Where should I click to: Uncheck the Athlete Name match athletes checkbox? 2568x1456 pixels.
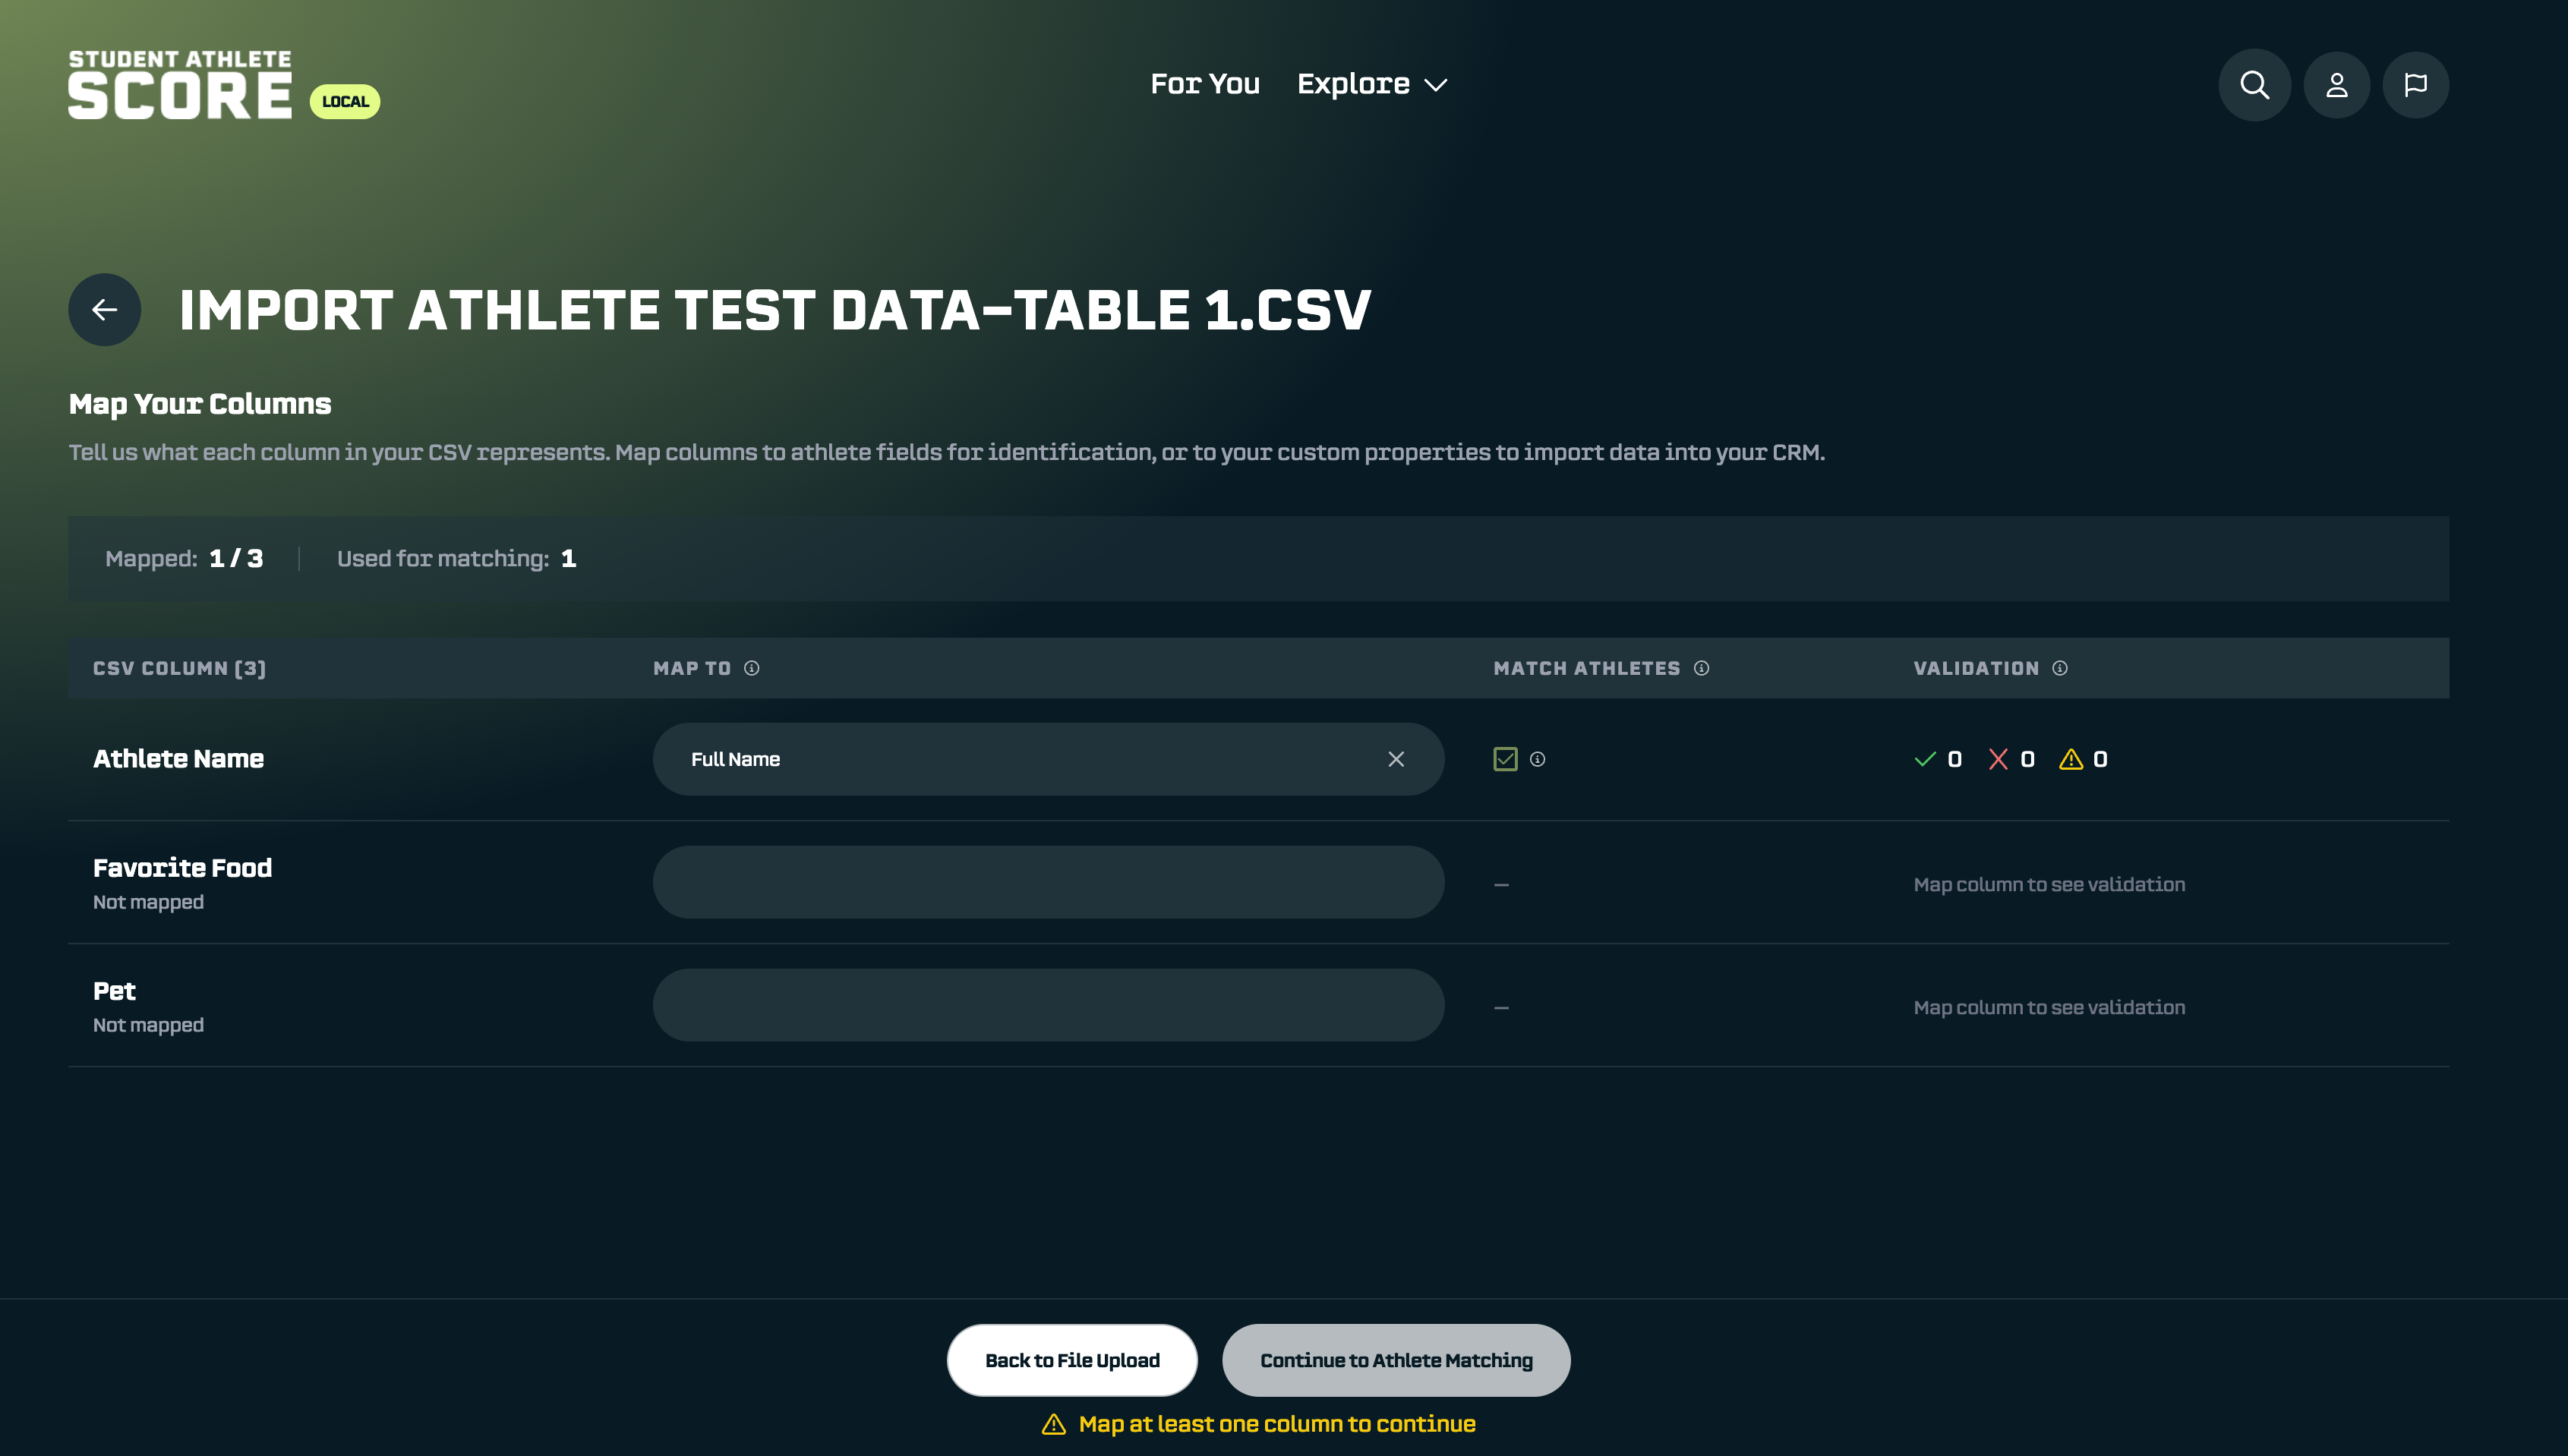pyautogui.click(x=1505, y=759)
